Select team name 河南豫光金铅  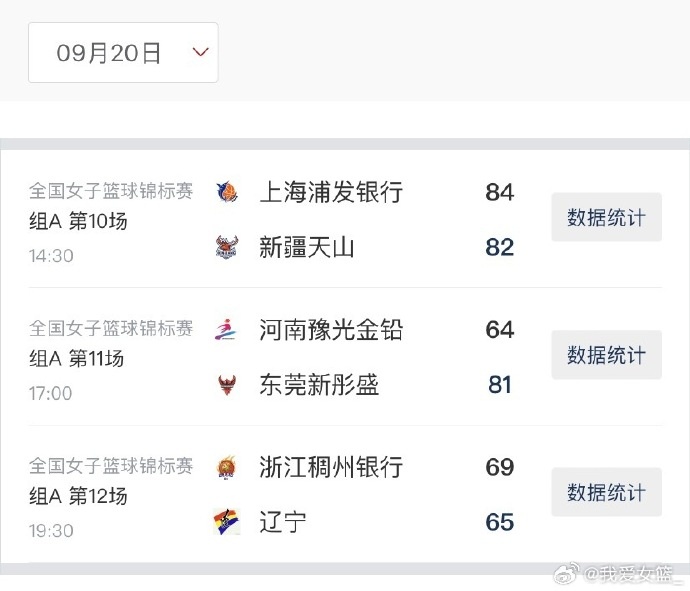click(x=331, y=330)
